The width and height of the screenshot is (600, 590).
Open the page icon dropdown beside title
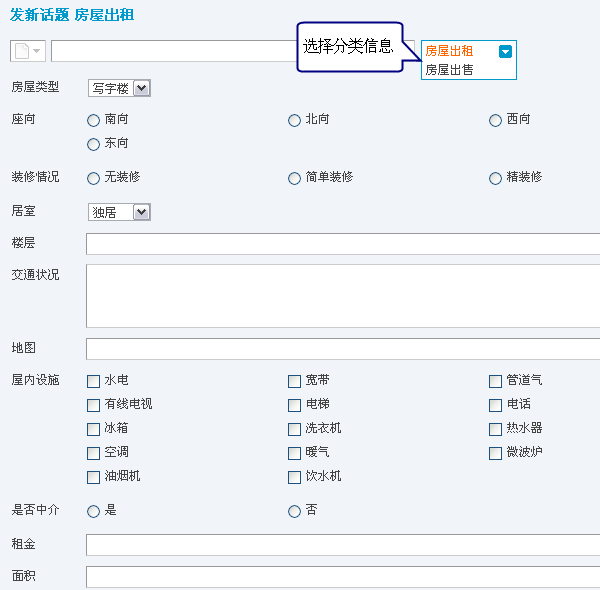tap(28, 51)
